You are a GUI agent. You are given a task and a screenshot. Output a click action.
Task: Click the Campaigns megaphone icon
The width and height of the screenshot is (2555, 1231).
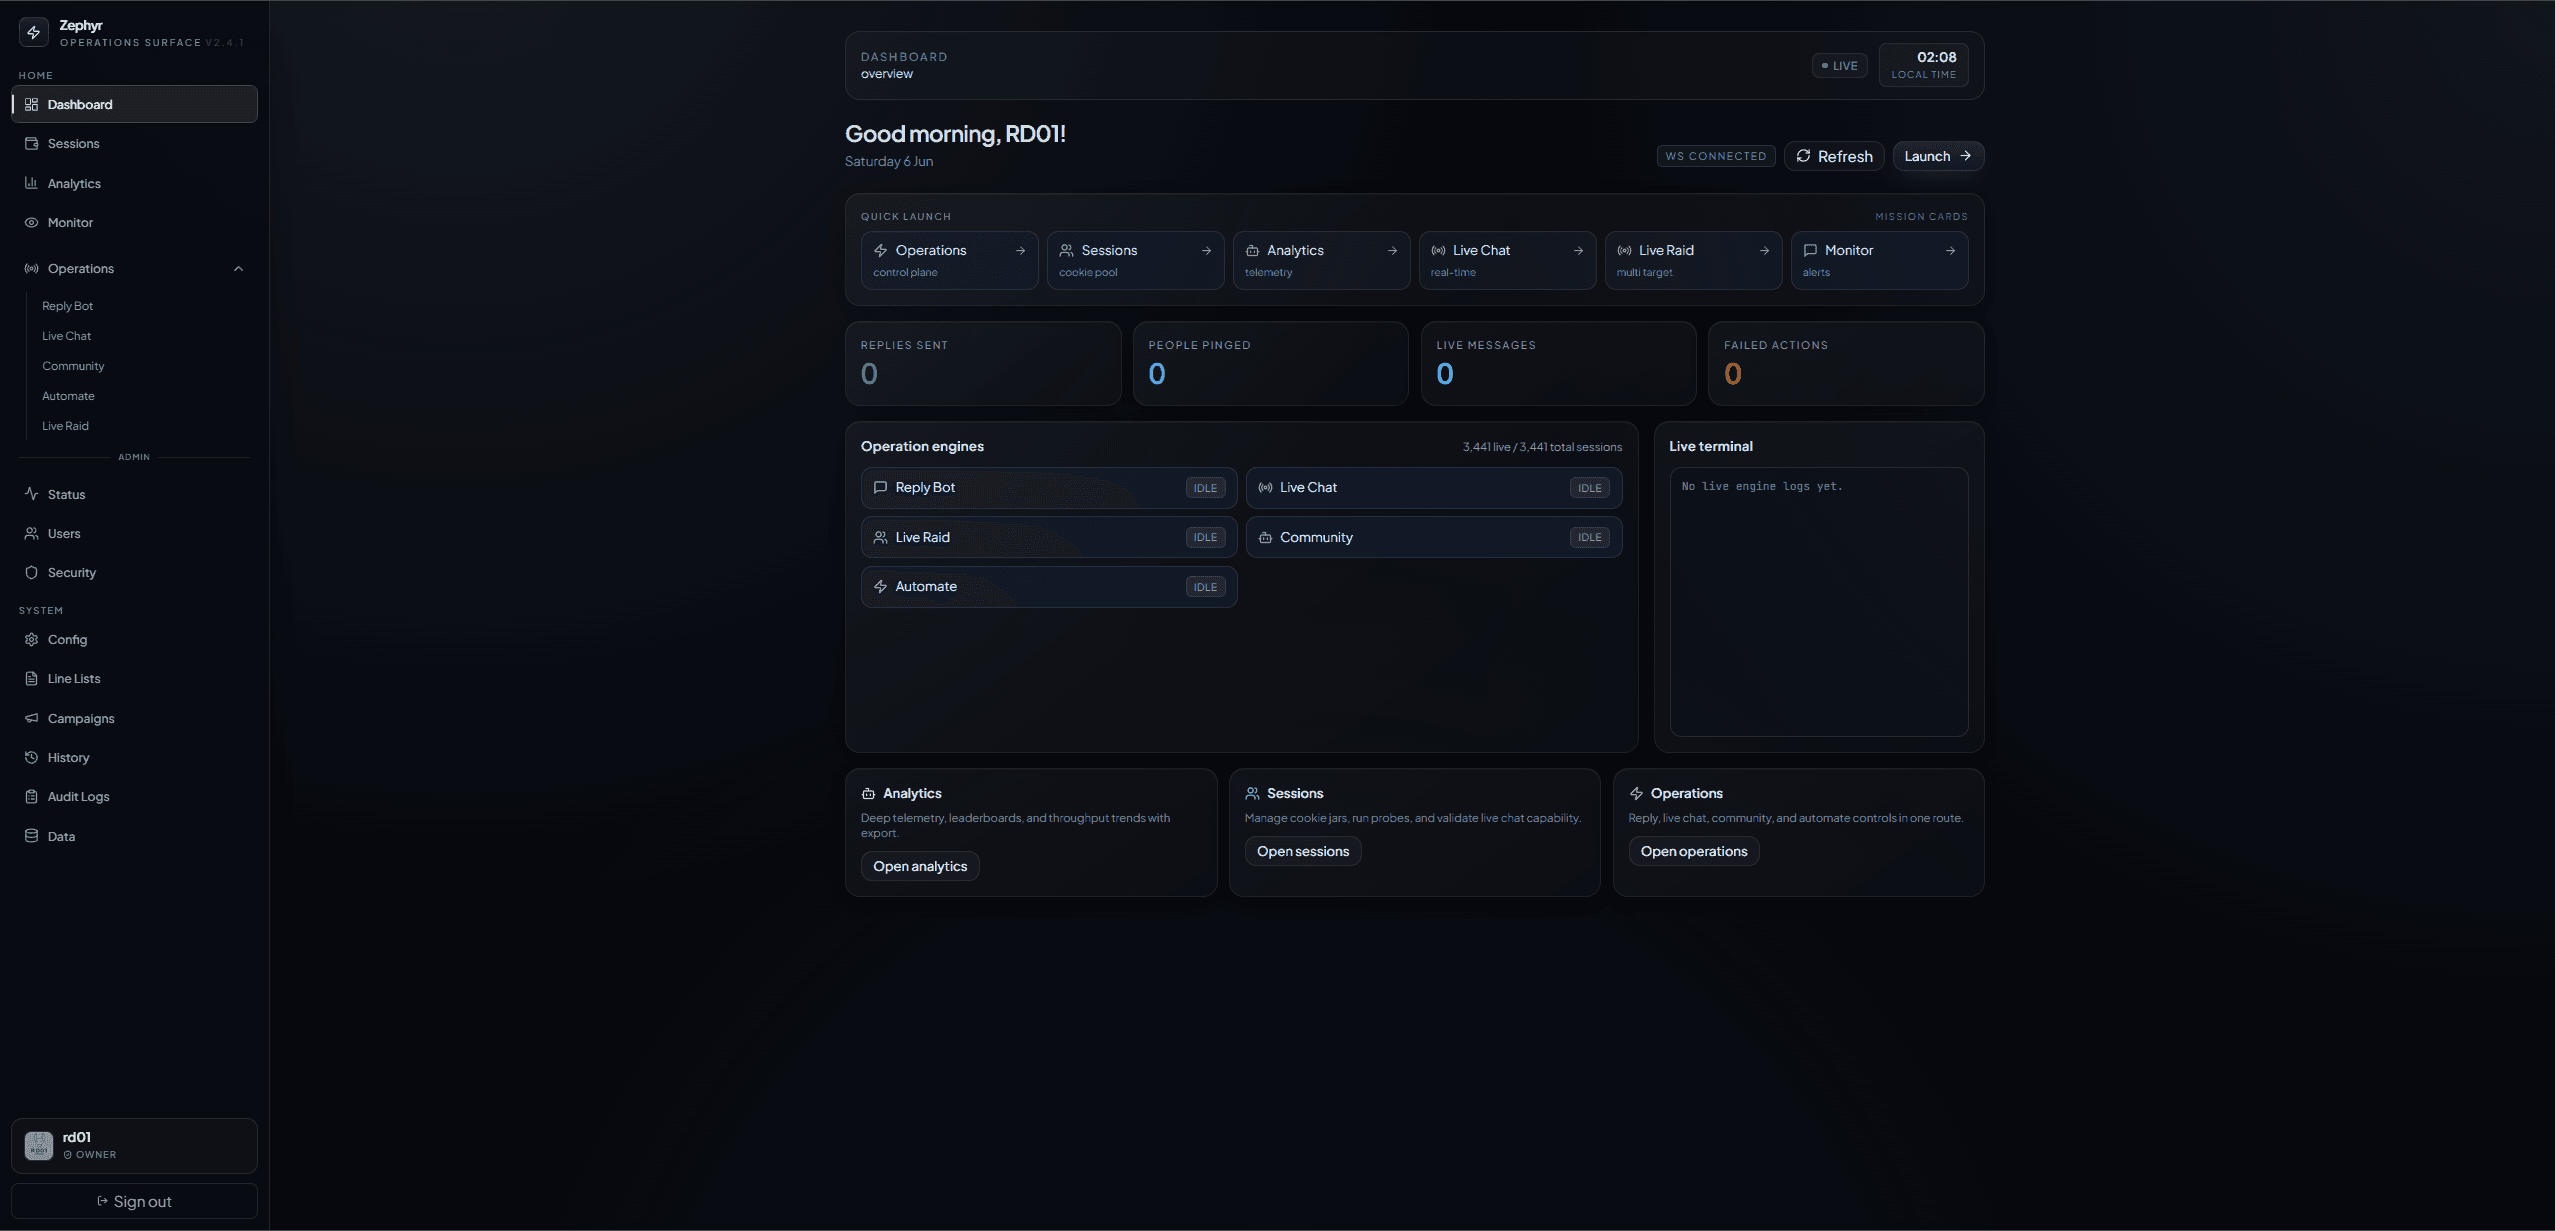[31, 718]
